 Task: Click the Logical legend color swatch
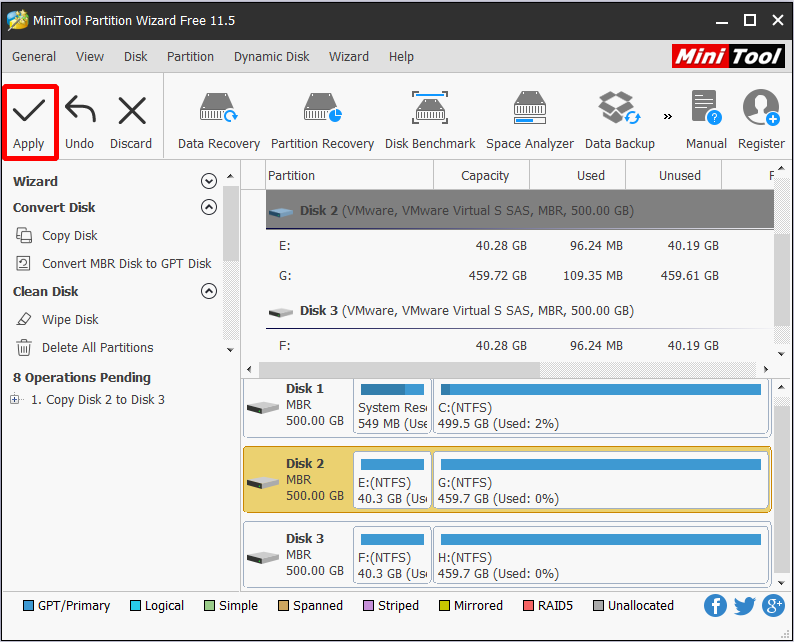click(x=135, y=606)
